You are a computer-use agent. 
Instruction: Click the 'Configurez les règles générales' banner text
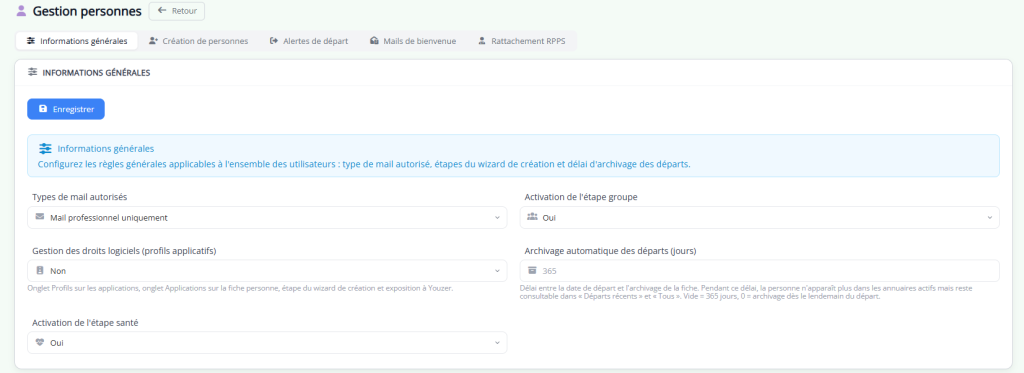coord(364,164)
